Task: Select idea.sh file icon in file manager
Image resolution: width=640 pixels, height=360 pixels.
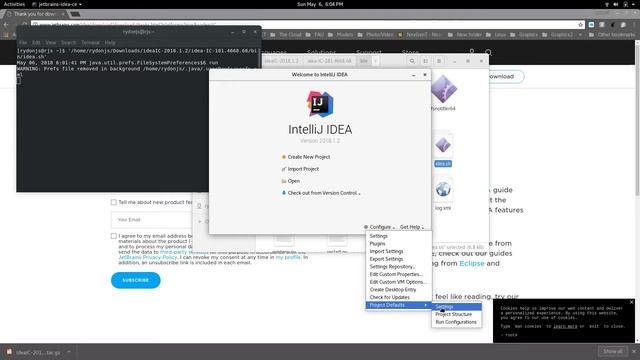Action: 443,146
